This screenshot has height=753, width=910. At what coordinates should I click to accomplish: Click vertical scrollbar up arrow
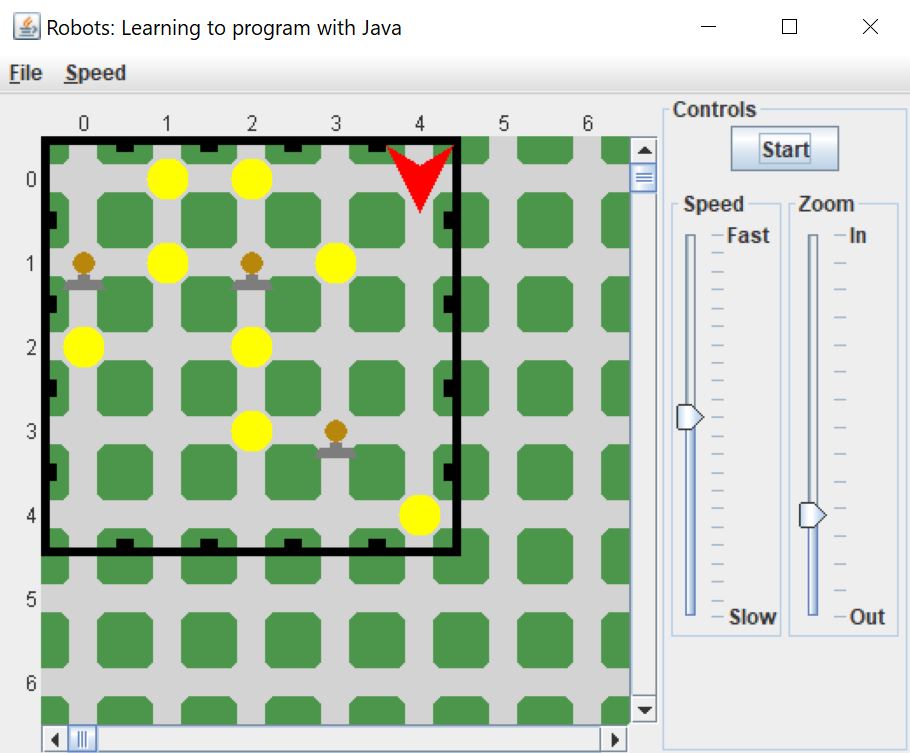point(644,151)
